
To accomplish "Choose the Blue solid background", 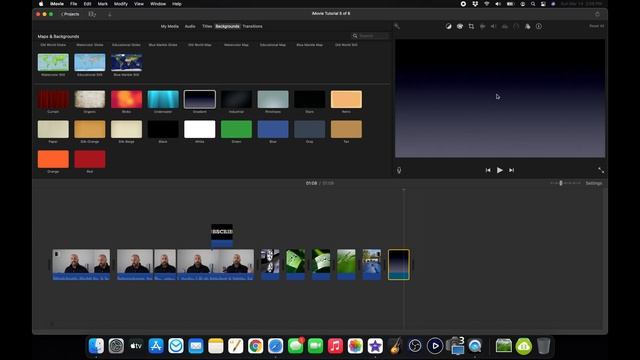I will (273, 129).
